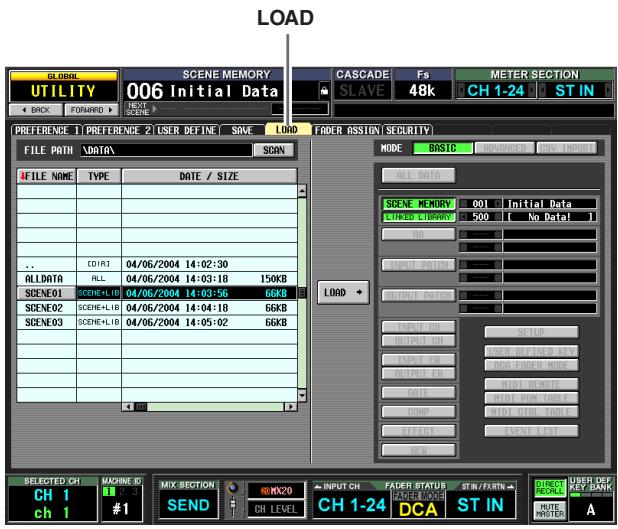Click horizontal scrollbar right arrow
This screenshot has width=618, height=529.
click(x=291, y=406)
